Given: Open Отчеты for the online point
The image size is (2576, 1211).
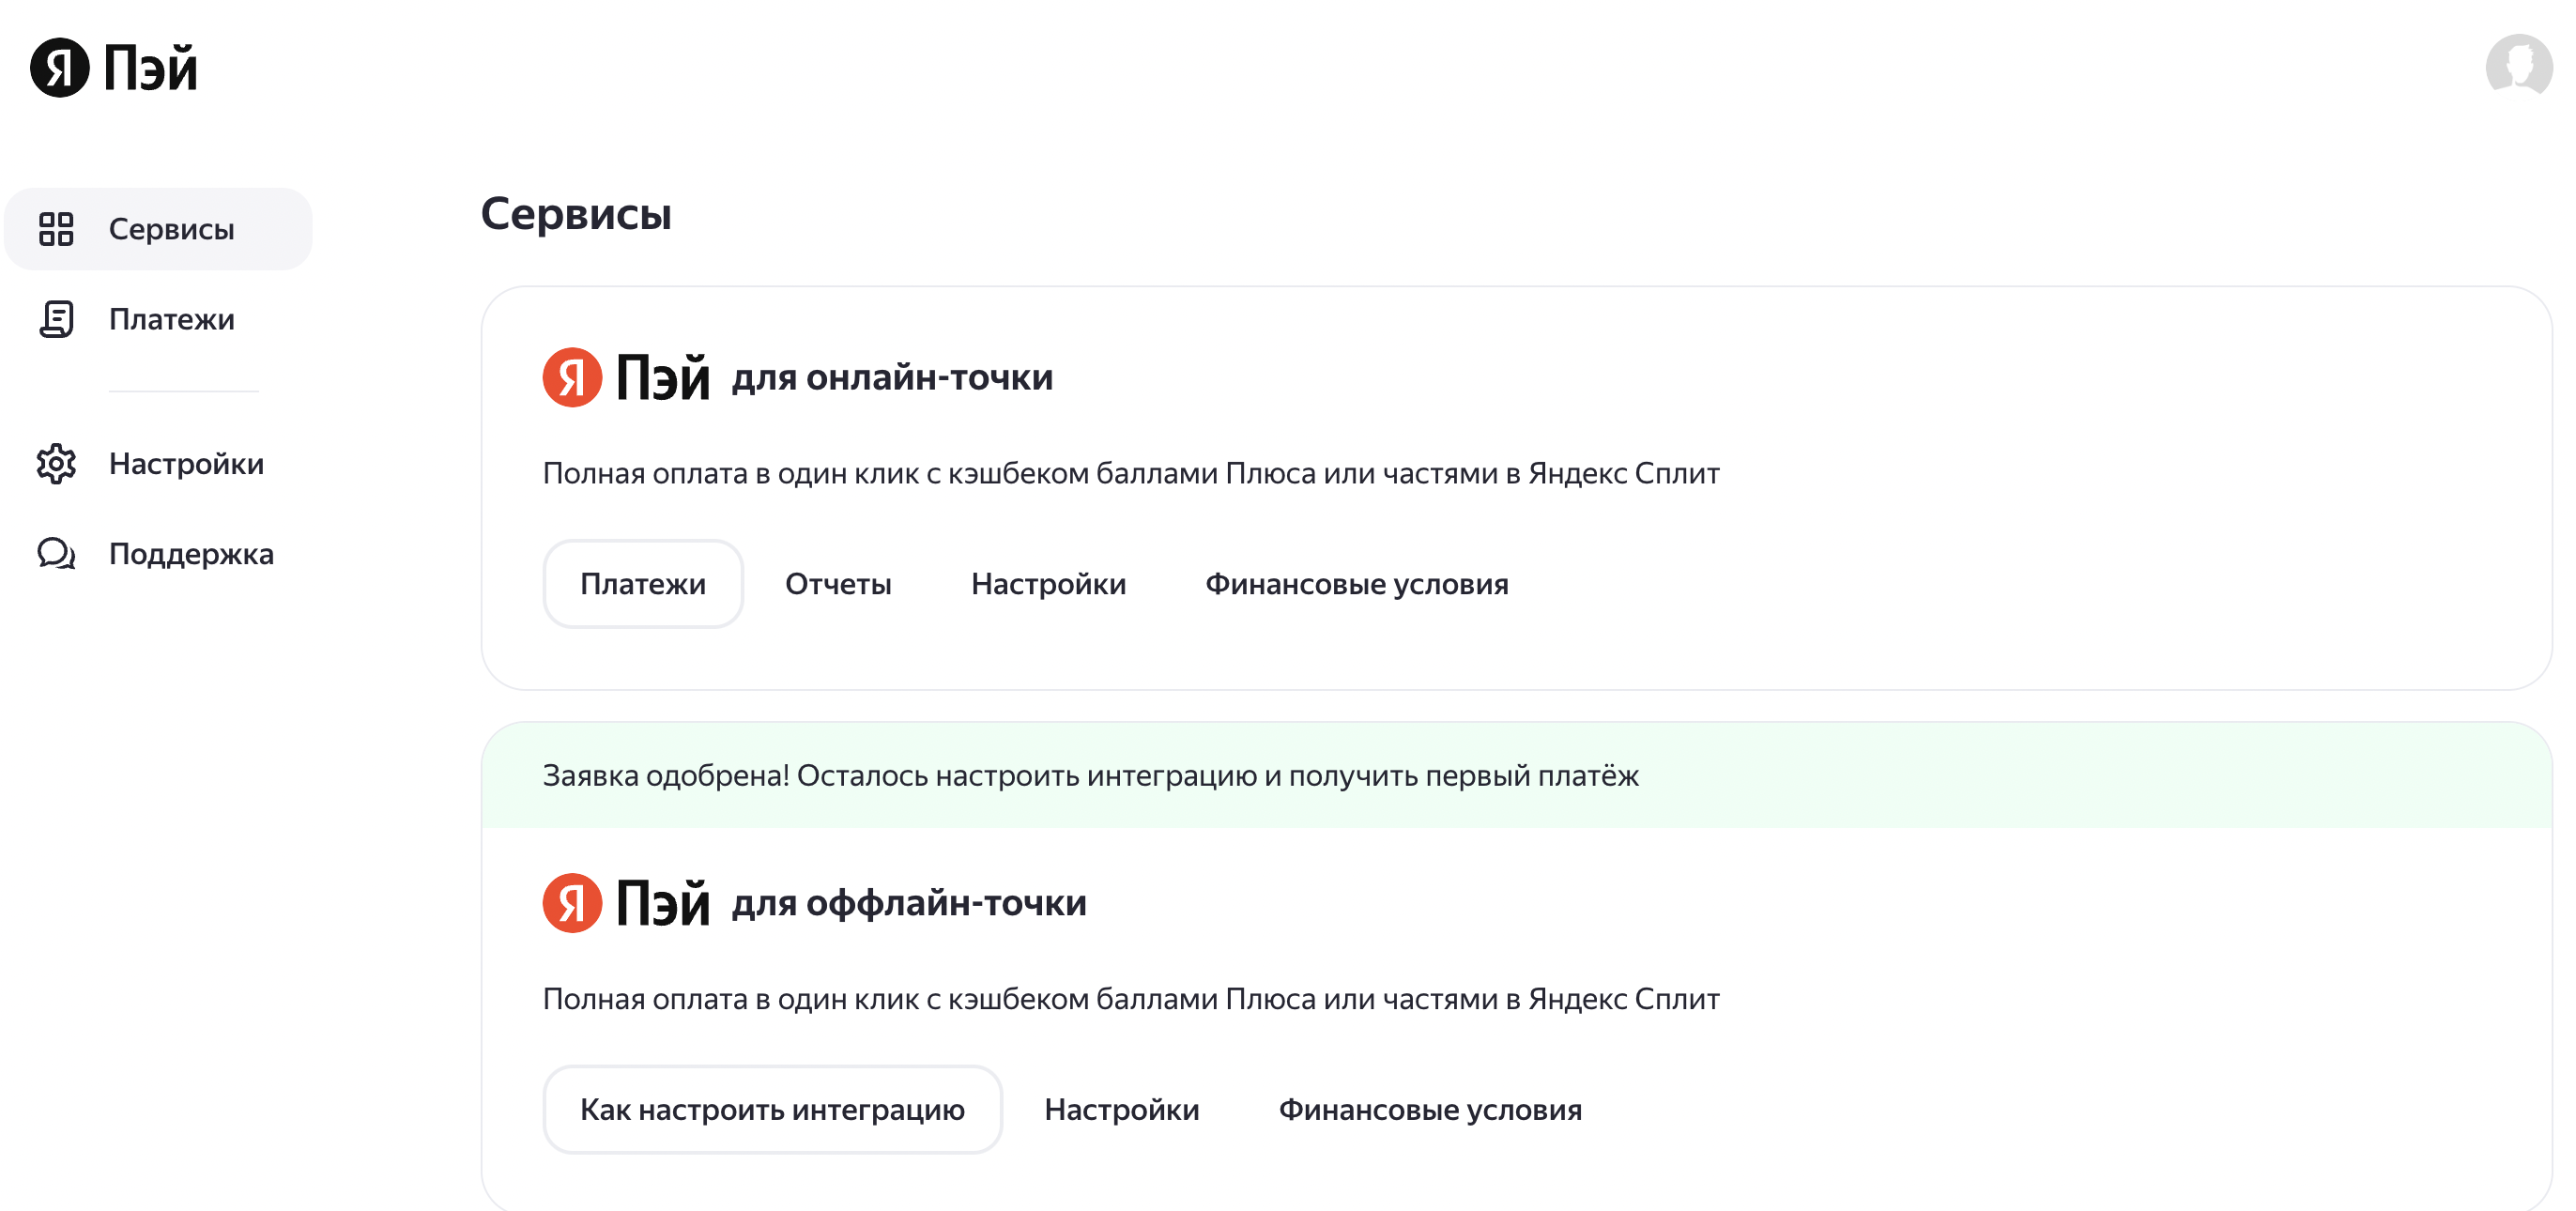Looking at the screenshot, I should tap(838, 584).
